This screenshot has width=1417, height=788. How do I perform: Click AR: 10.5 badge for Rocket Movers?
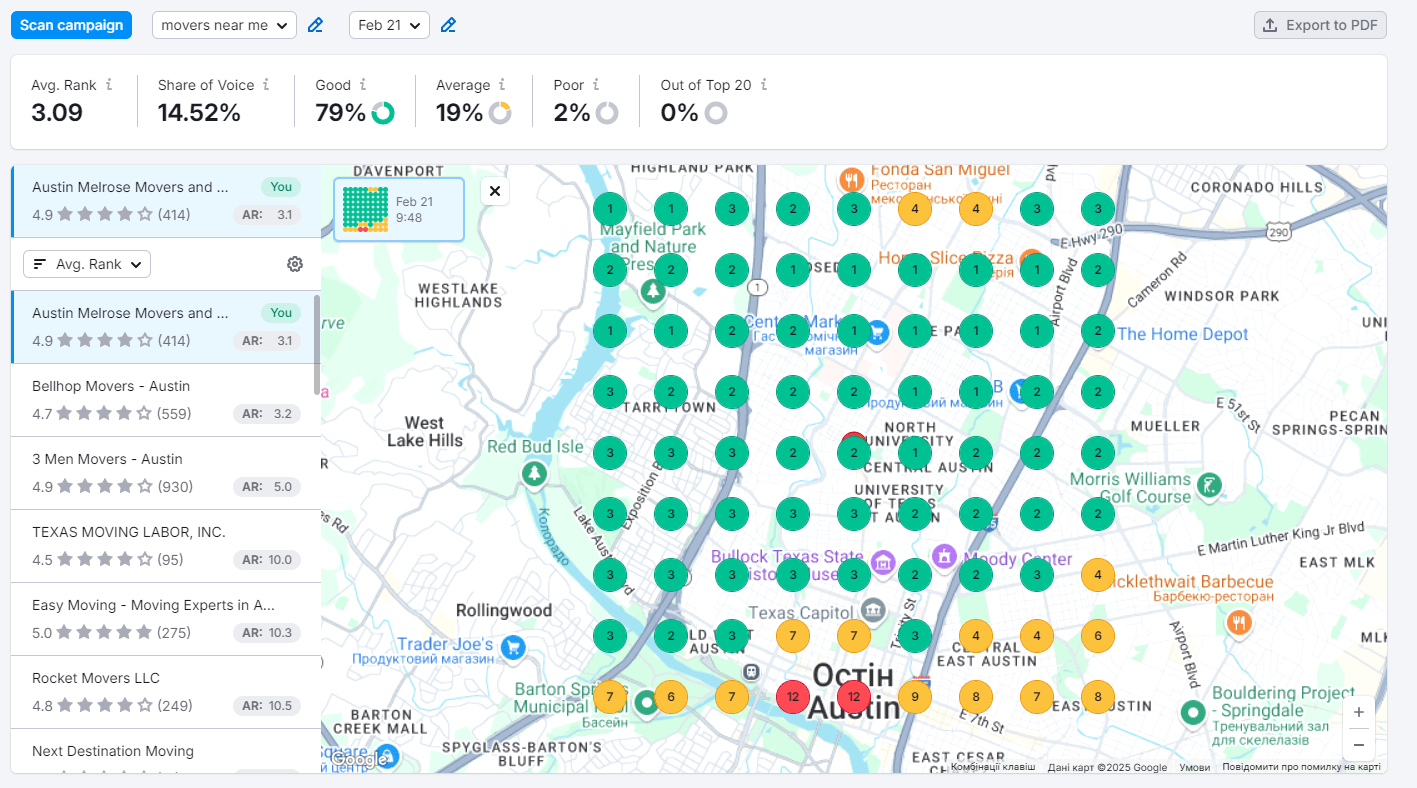point(267,706)
